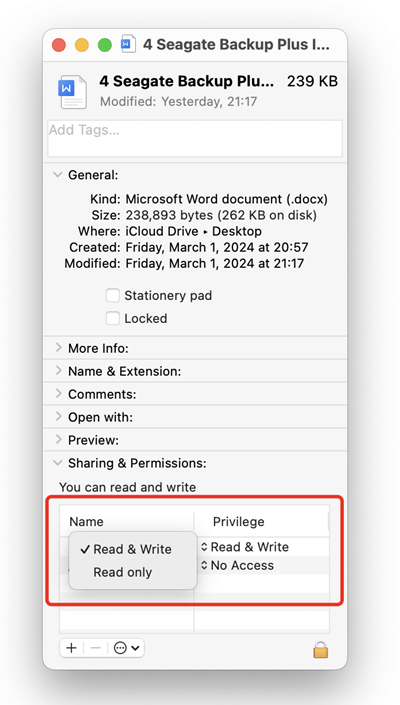This screenshot has width=400, height=705.
Task: Choose Read & Write in popup menu
Action: click(133, 549)
